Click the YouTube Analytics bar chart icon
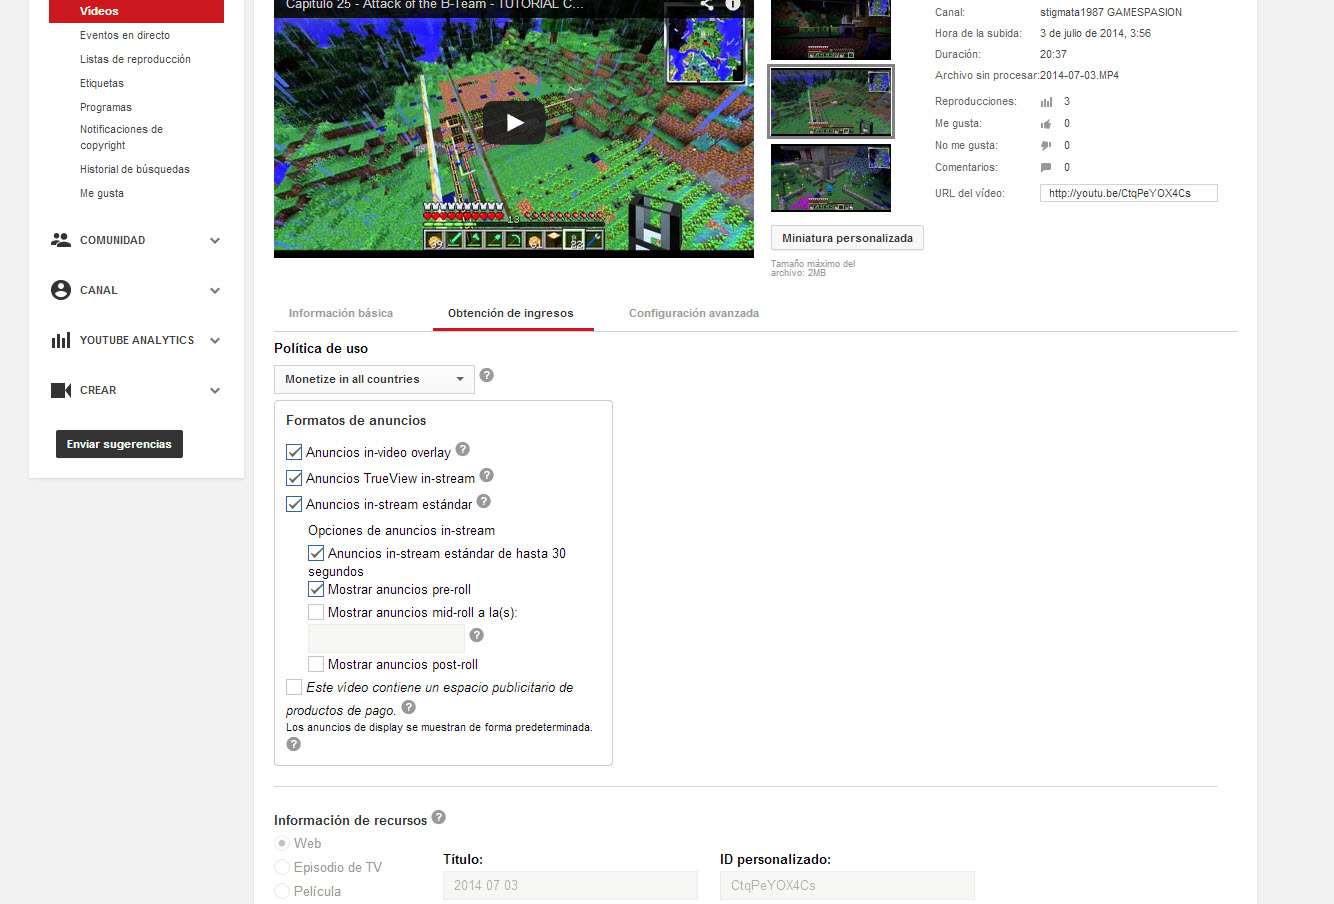 [61, 340]
